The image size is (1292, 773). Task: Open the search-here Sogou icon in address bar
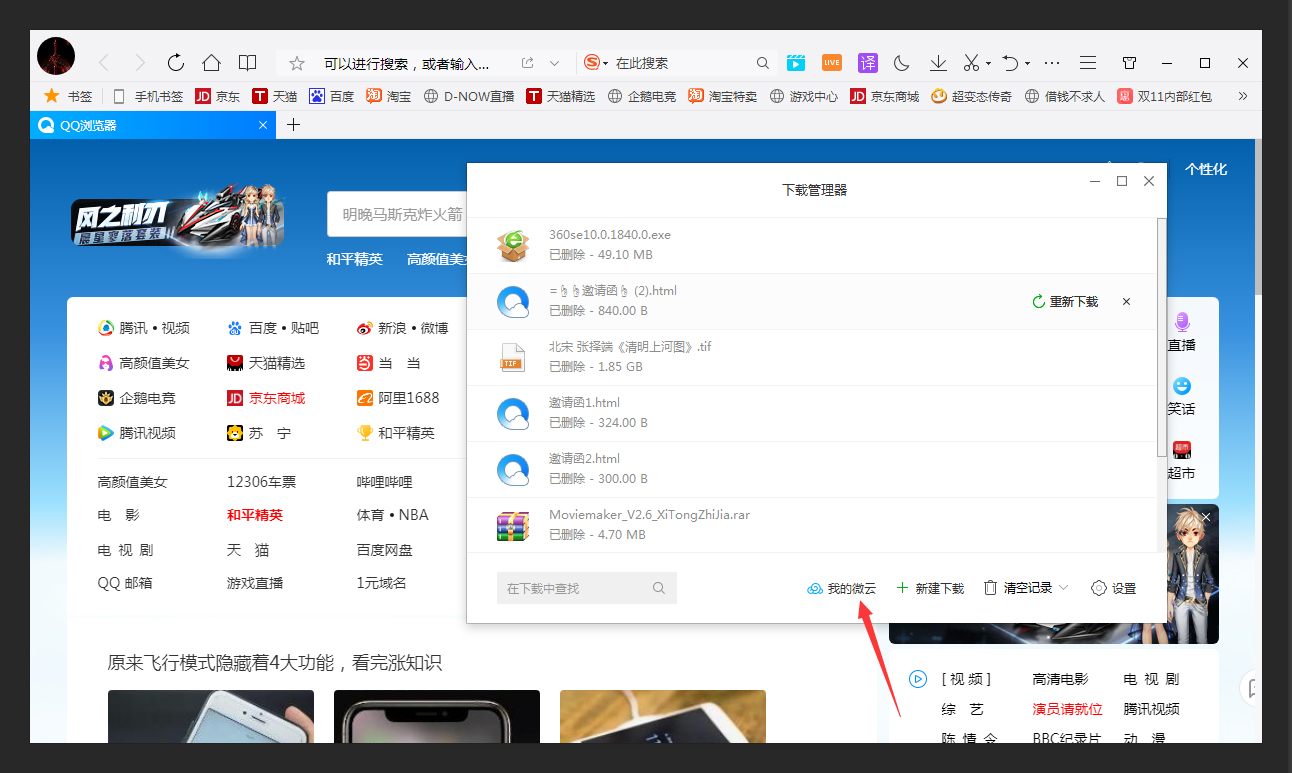pos(592,62)
